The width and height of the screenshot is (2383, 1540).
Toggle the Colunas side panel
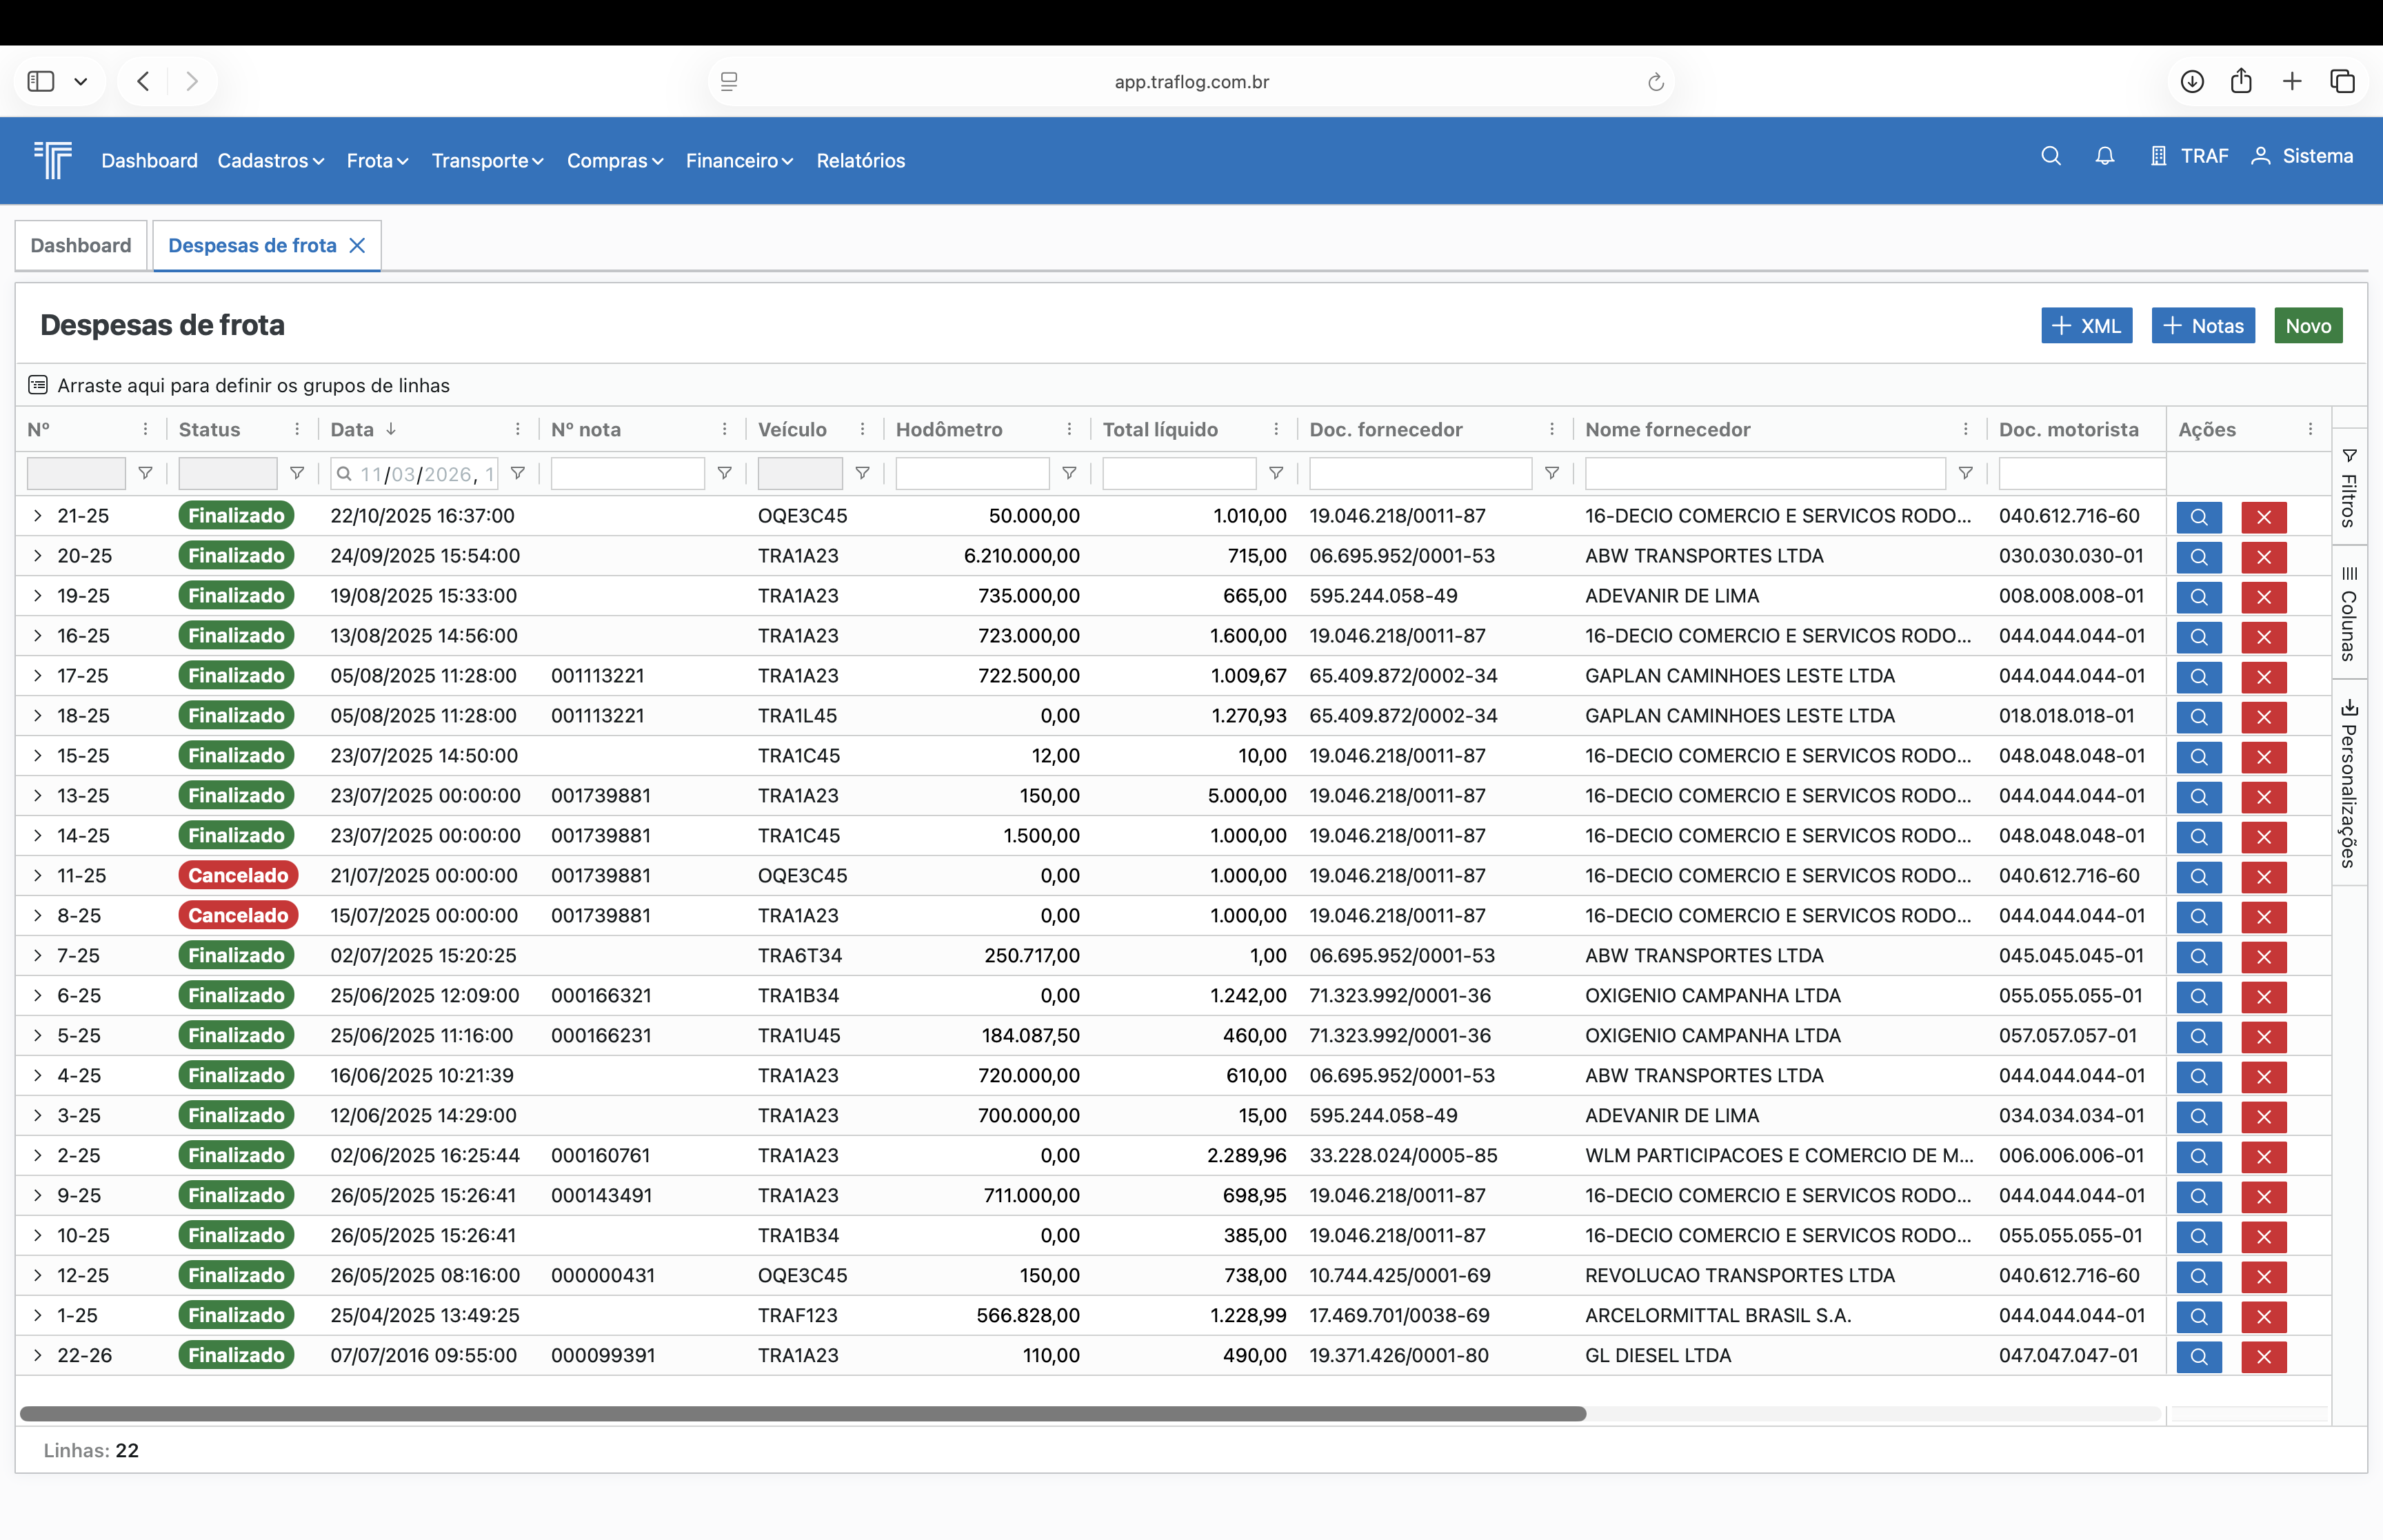pos(2349,613)
